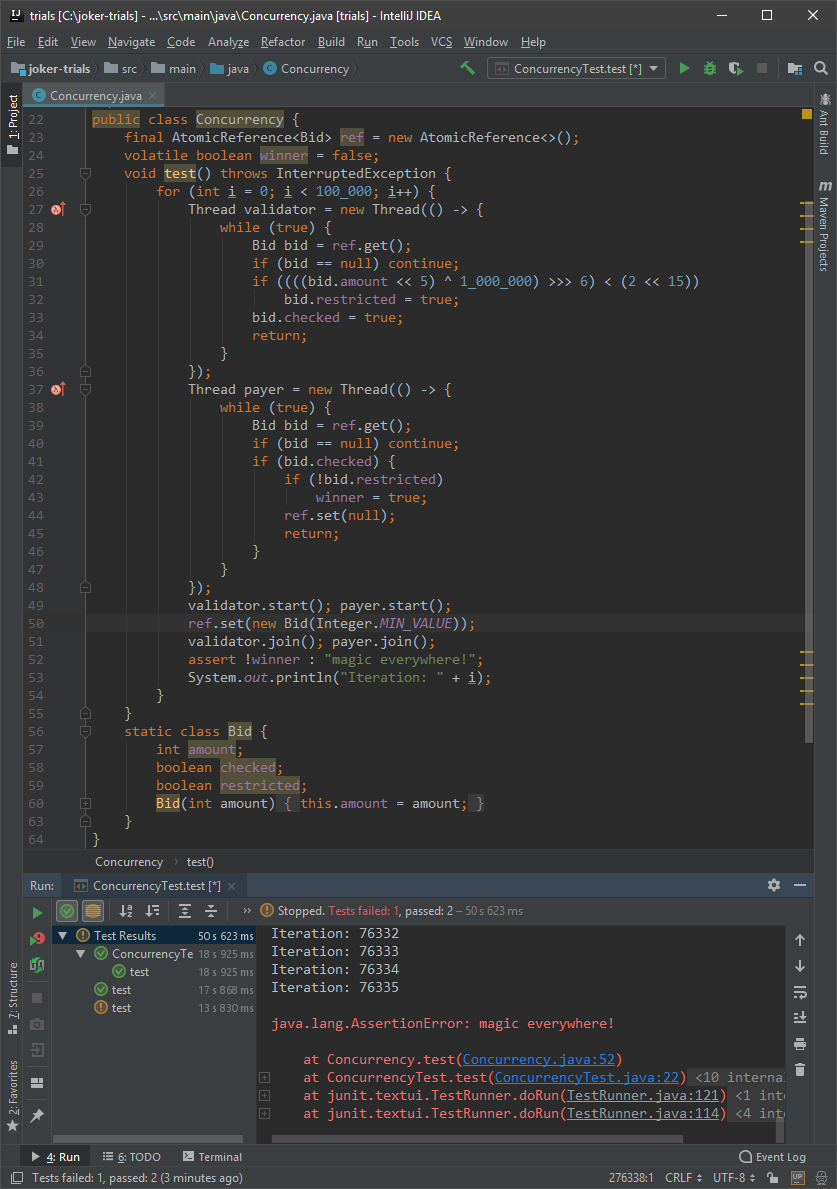The width and height of the screenshot is (837, 1189).
Task: Close the ConcurrencyTest.test run tab
Action: [231, 886]
